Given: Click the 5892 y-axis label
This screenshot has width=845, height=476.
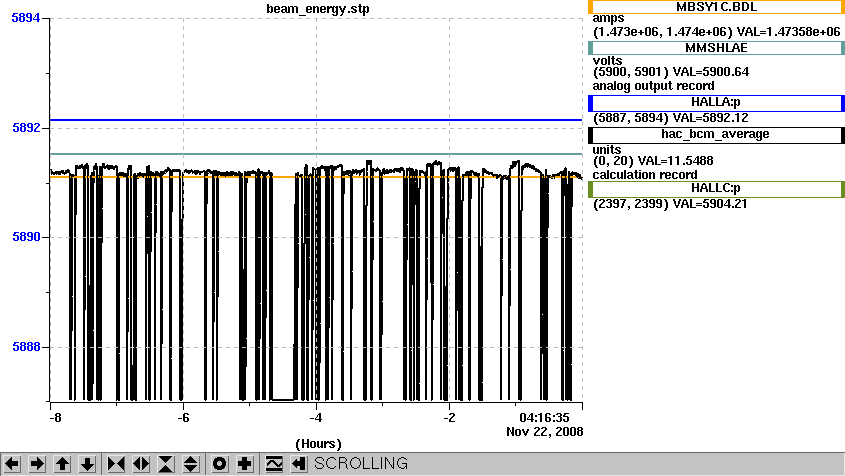Looking at the screenshot, I should pyautogui.click(x=26, y=128).
